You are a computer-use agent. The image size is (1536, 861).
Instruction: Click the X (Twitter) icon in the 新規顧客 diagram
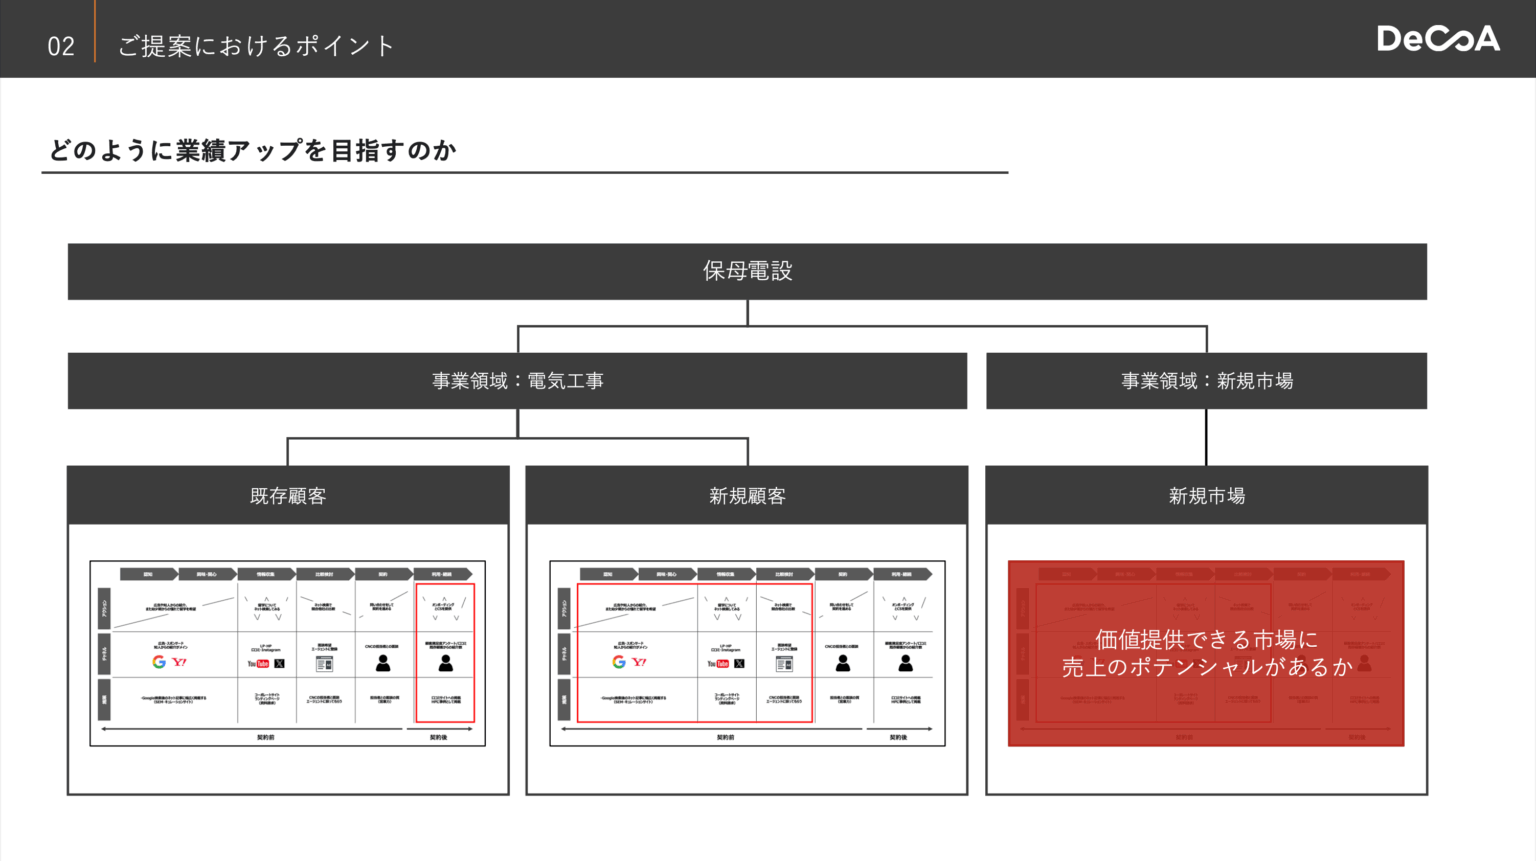pos(739,664)
